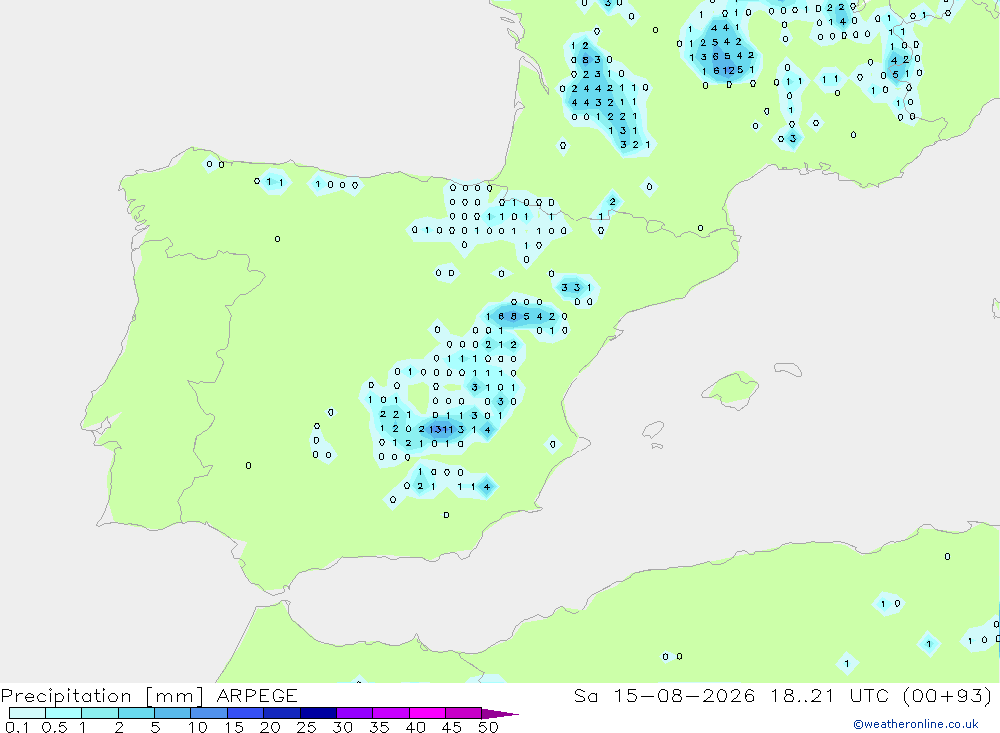Choose the 40–45 mm magenta legend swatch
The height and width of the screenshot is (733, 1000).
(x=427, y=713)
